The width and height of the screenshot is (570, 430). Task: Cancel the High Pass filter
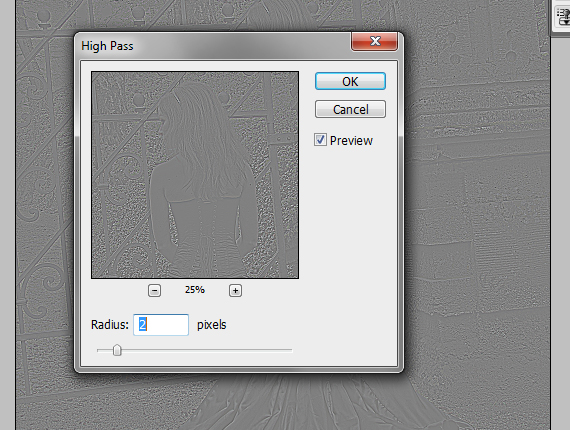point(350,109)
